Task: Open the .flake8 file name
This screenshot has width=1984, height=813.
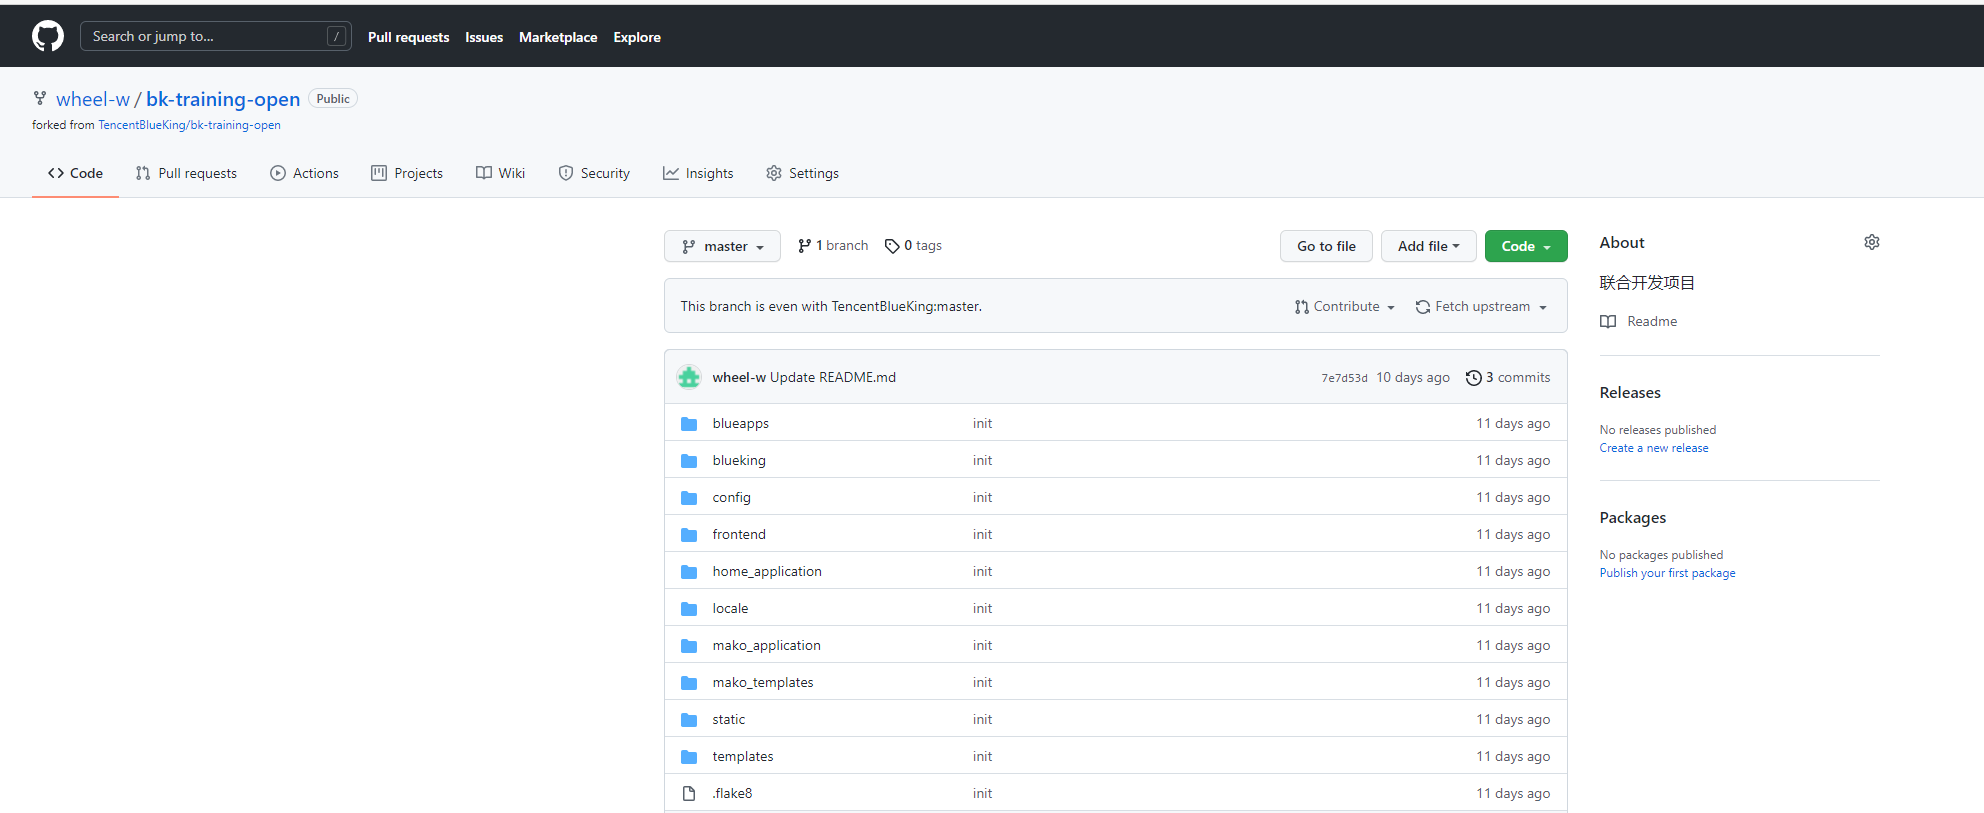Action: [732, 794]
